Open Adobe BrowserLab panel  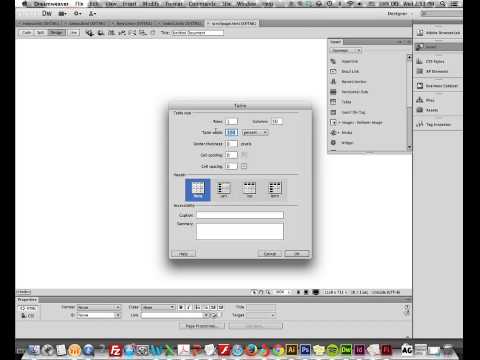coord(438,33)
